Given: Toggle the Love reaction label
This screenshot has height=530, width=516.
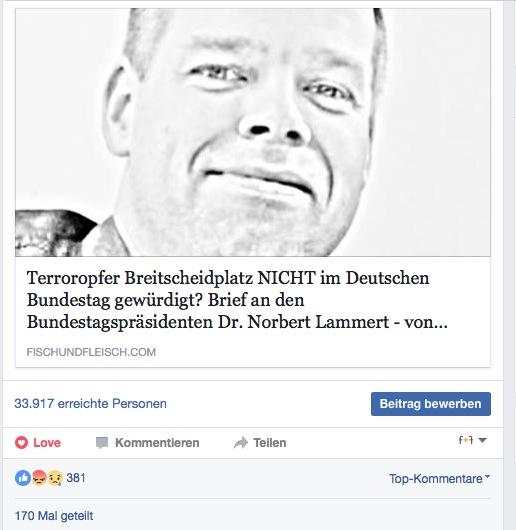Looking at the screenshot, I should 47,443.
